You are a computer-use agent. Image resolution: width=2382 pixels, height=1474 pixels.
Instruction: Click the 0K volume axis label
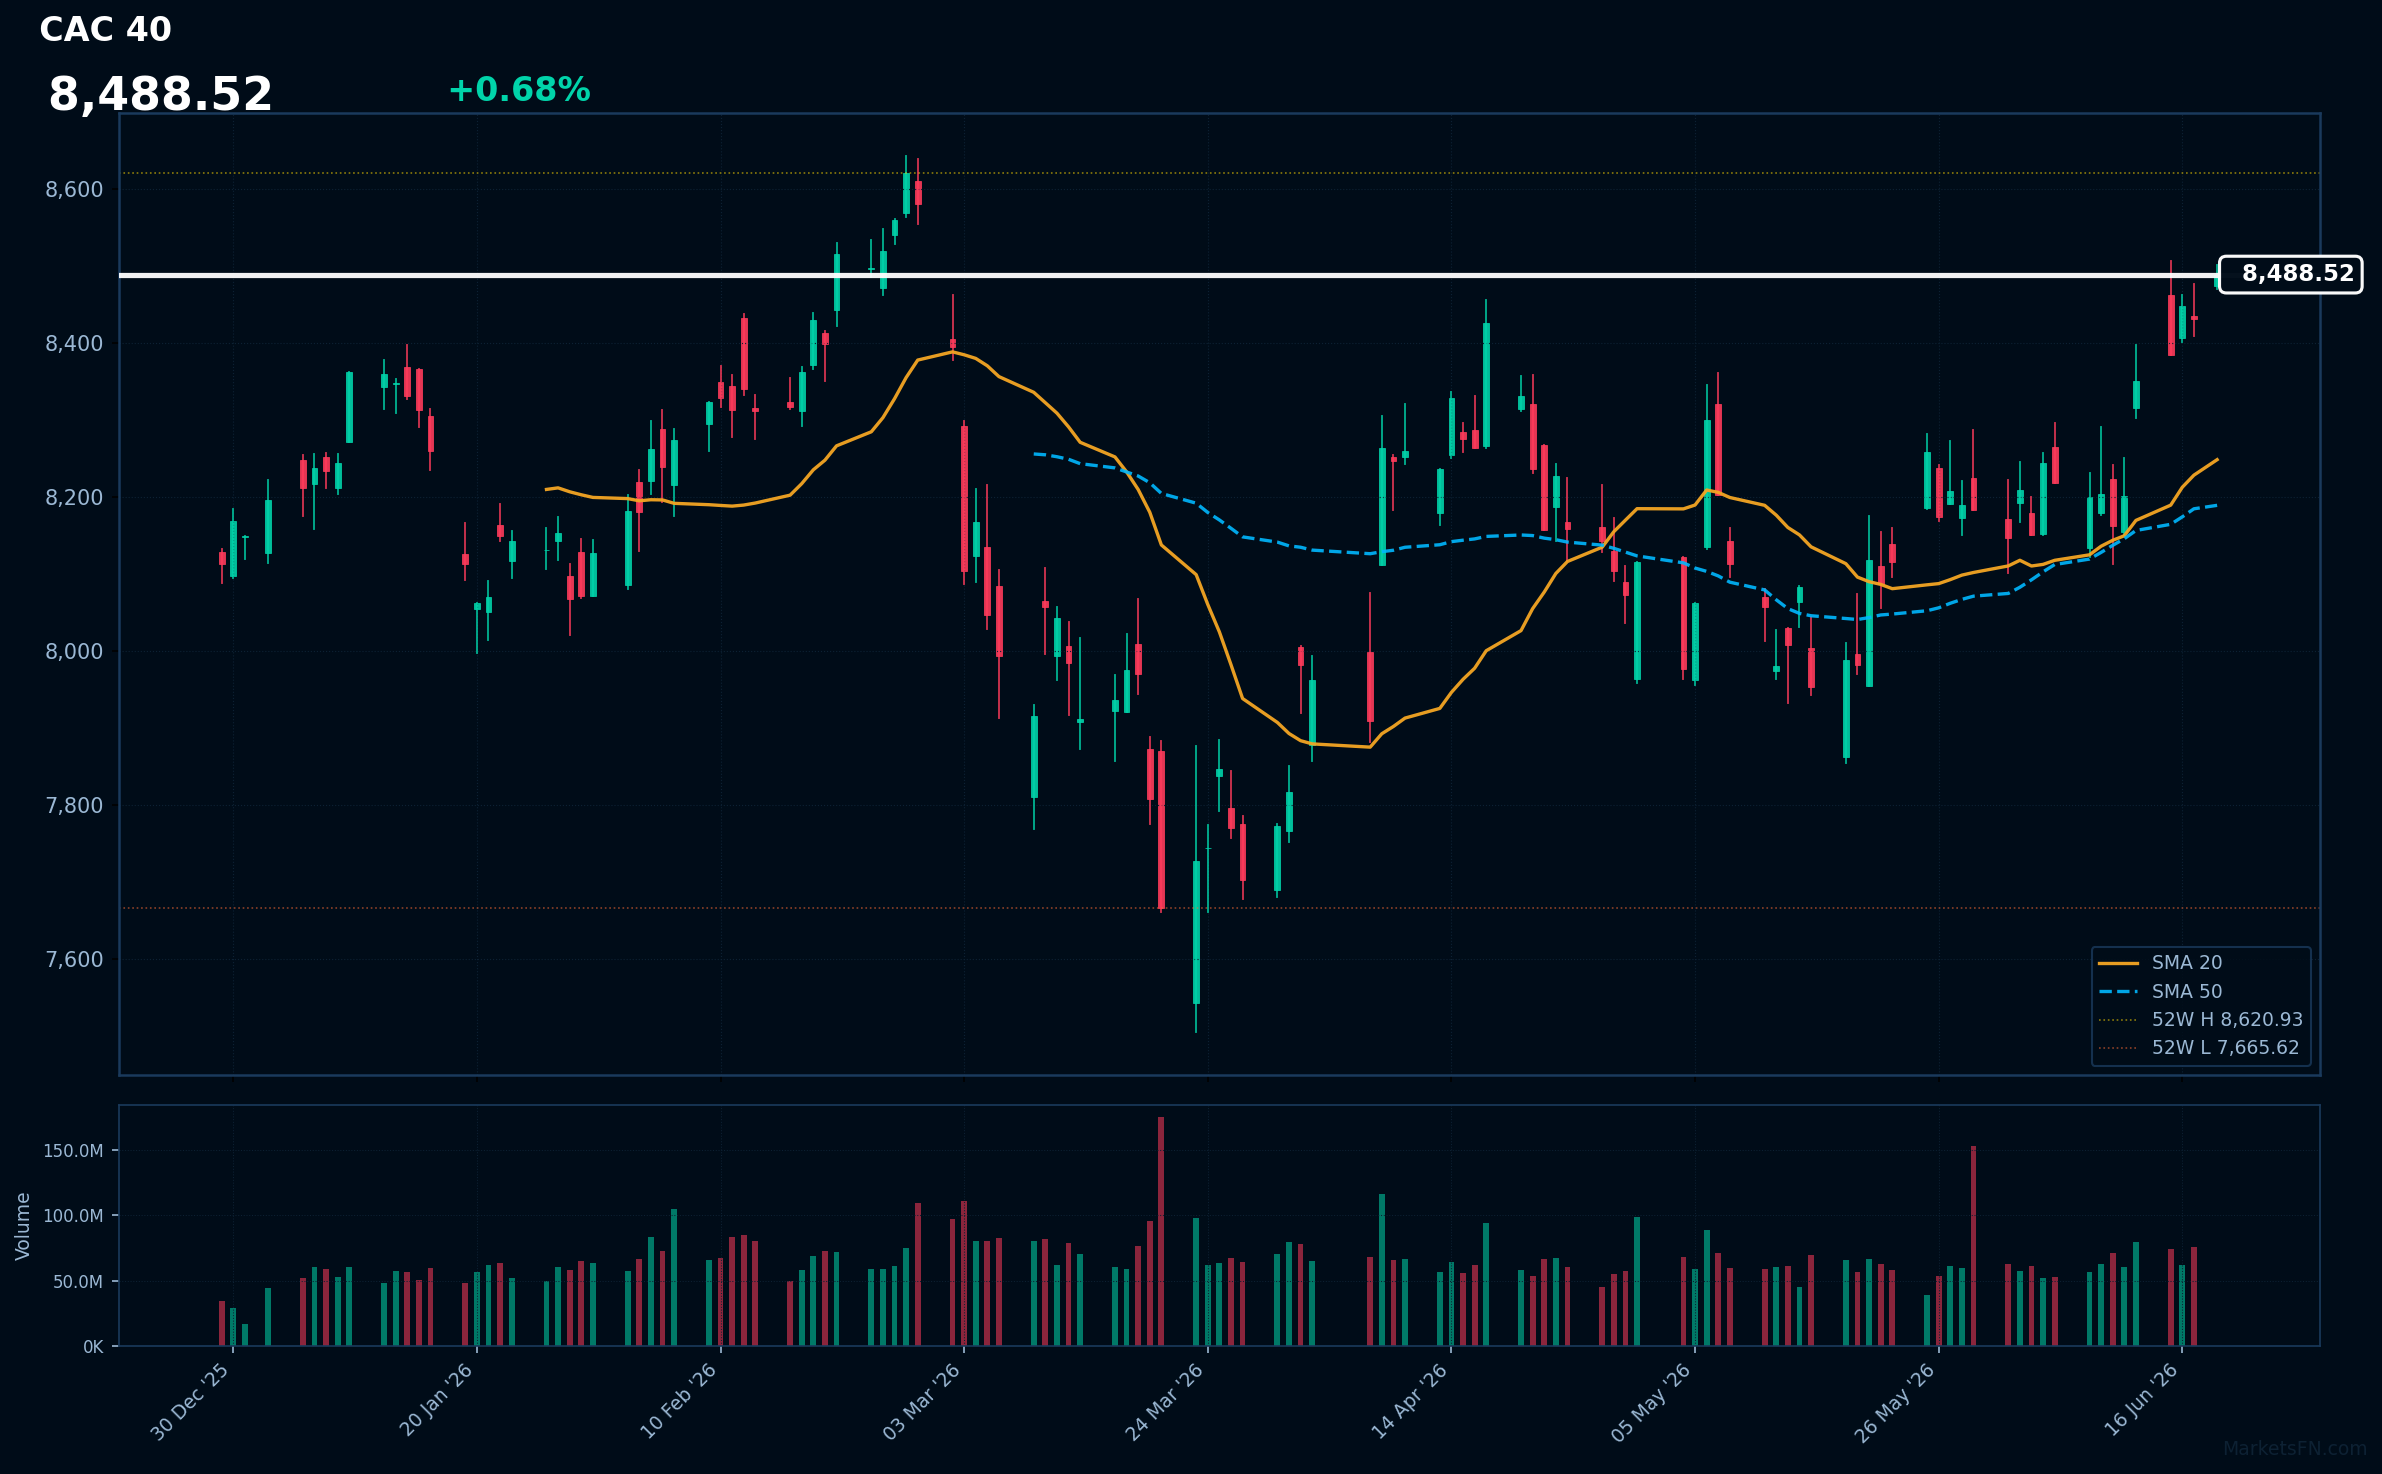[93, 1347]
